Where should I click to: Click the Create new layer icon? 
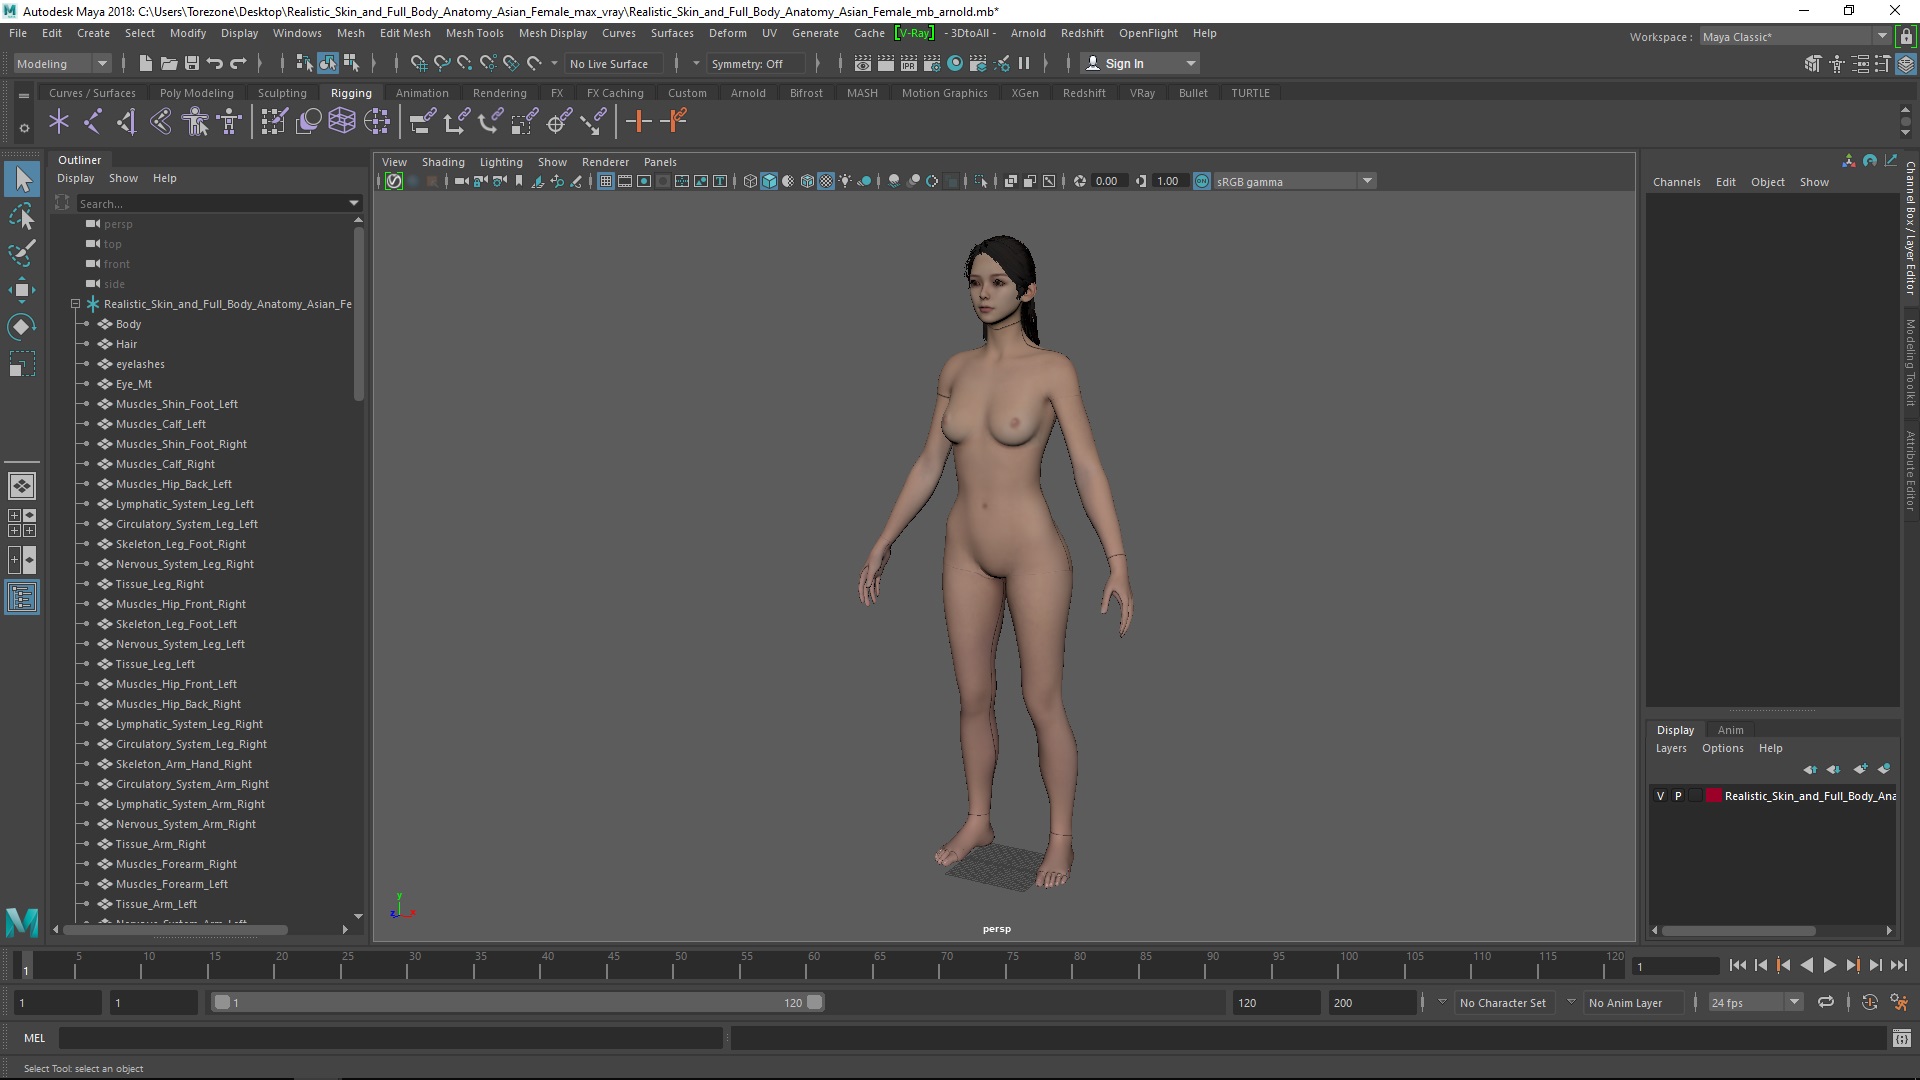click(1860, 769)
